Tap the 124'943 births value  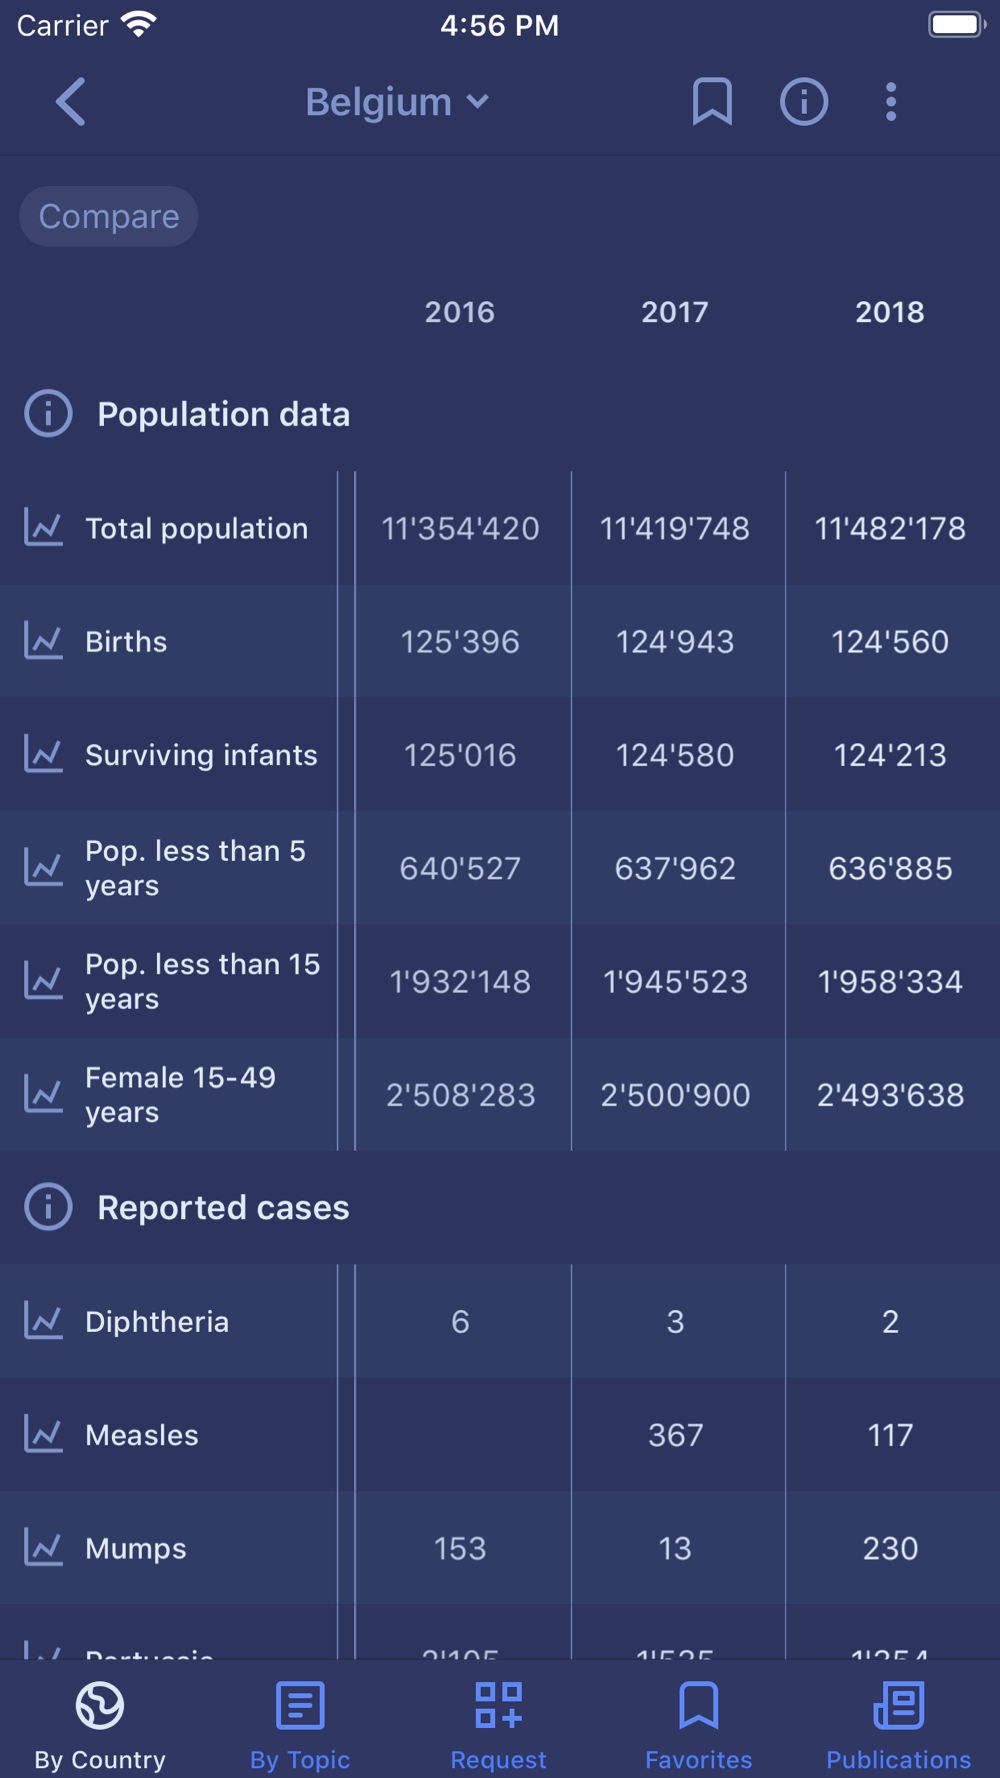(x=675, y=641)
